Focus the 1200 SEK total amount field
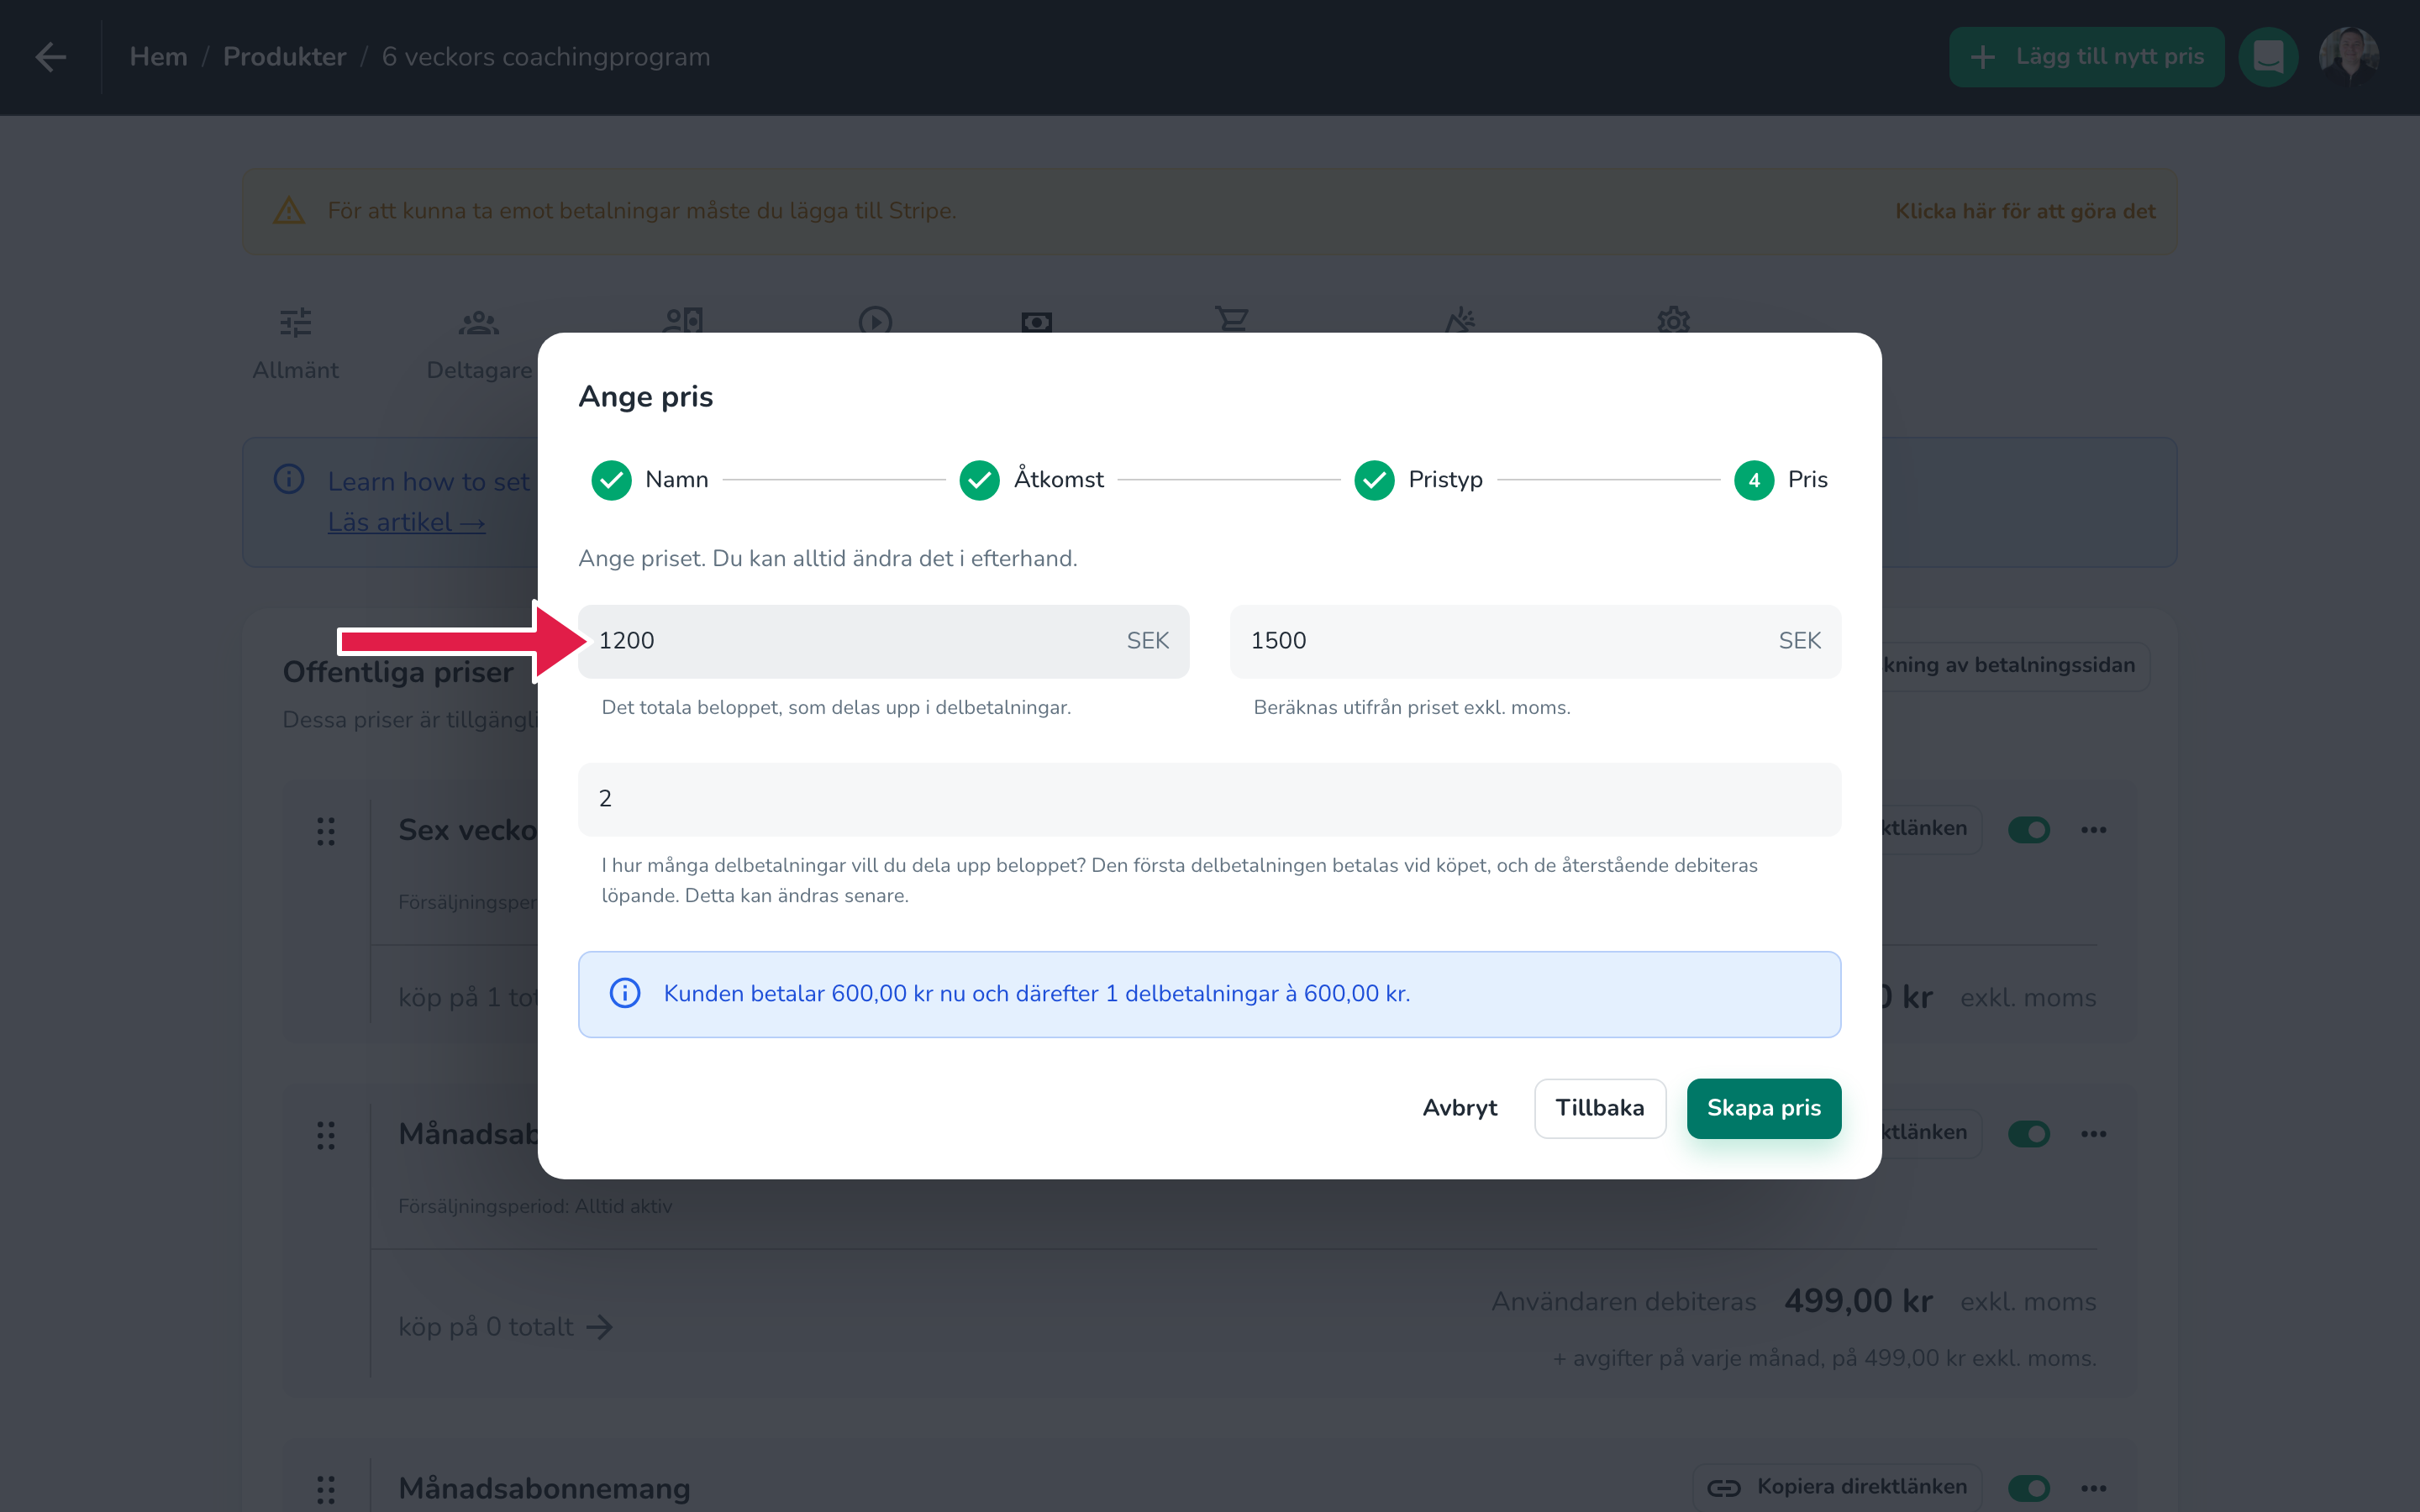 click(x=883, y=641)
